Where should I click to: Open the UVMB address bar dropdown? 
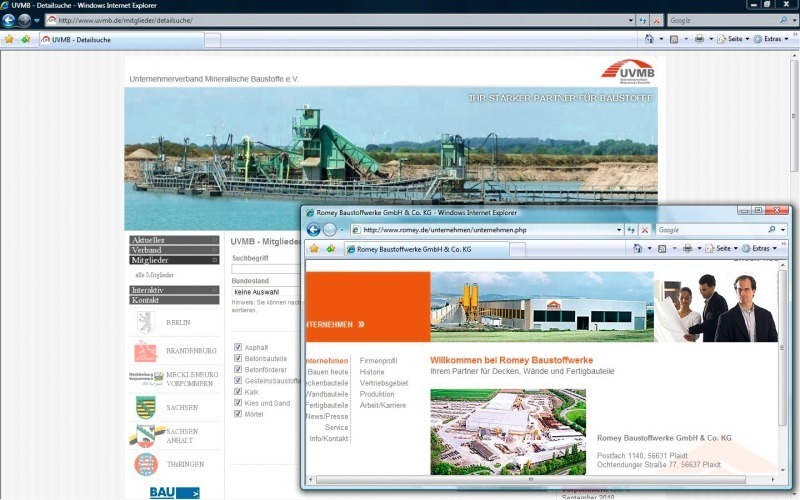[x=631, y=20]
